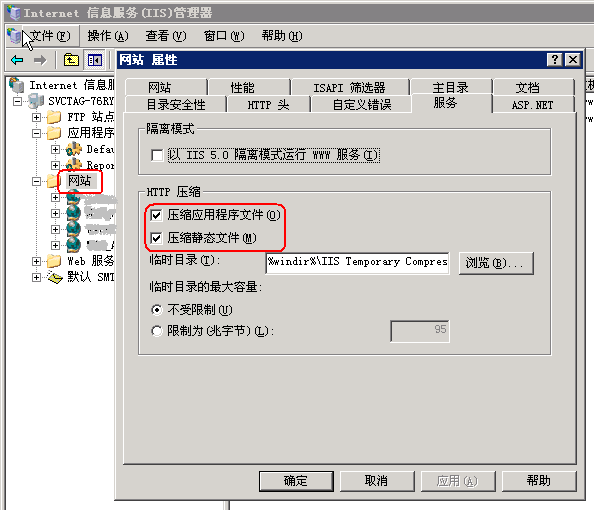The height and width of the screenshot is (510, 594).
Task: Select the SVCTAG server computer icon
Action: (36, 101)
